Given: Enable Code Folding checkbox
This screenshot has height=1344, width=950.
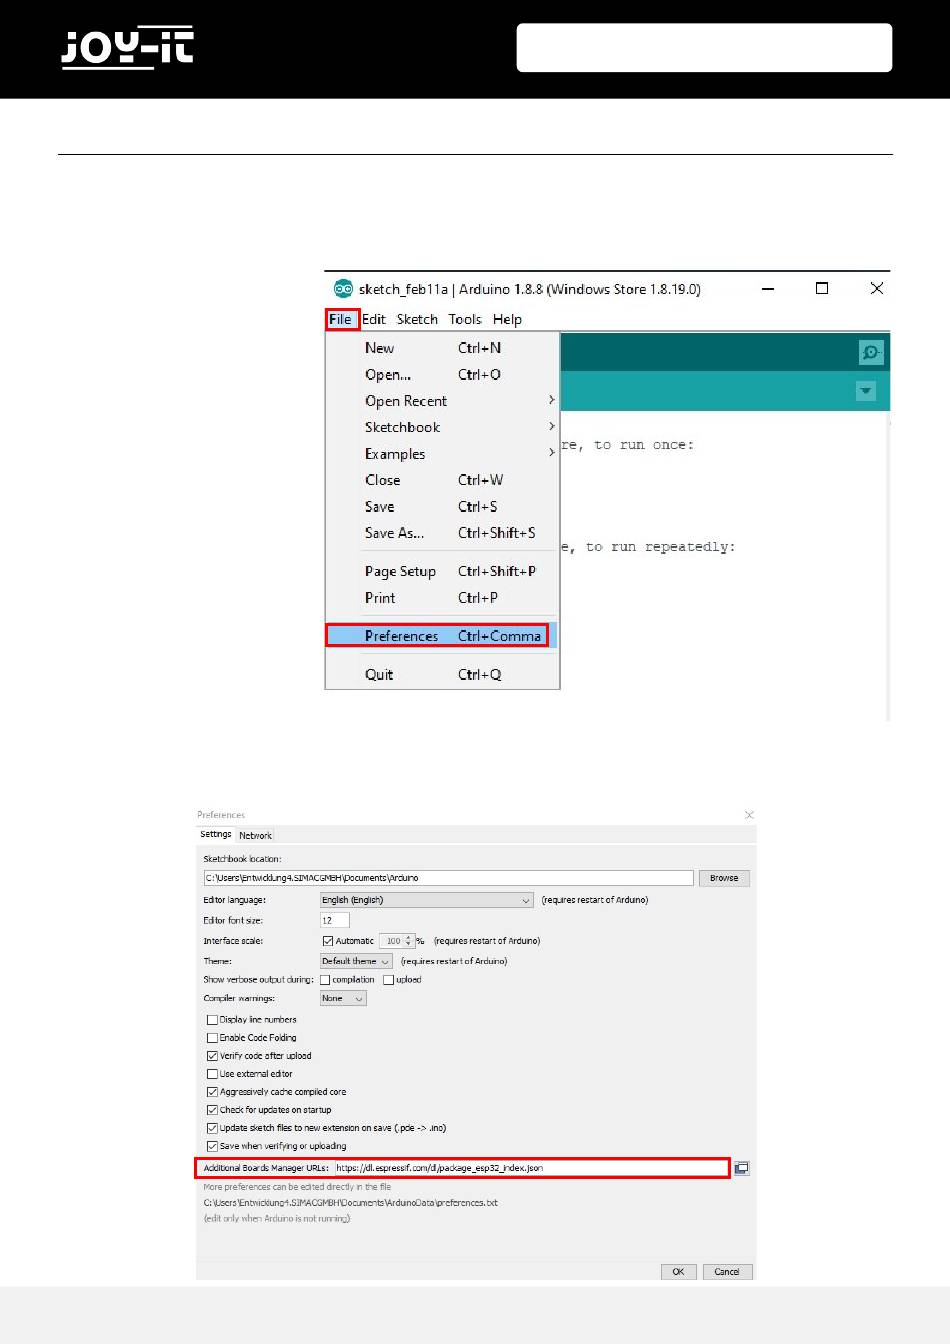Looking at the screenshot, I should 212,1038.
